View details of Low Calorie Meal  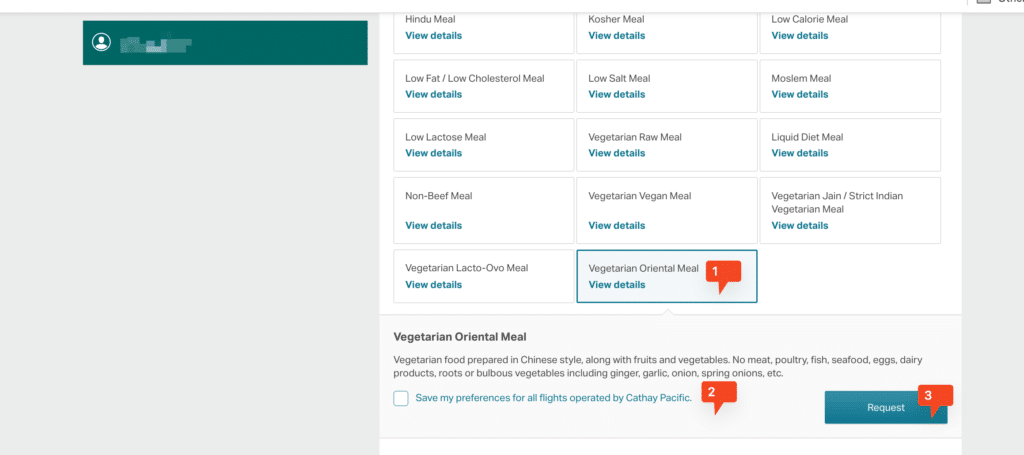pyautogui.click(x=799, y=35)
